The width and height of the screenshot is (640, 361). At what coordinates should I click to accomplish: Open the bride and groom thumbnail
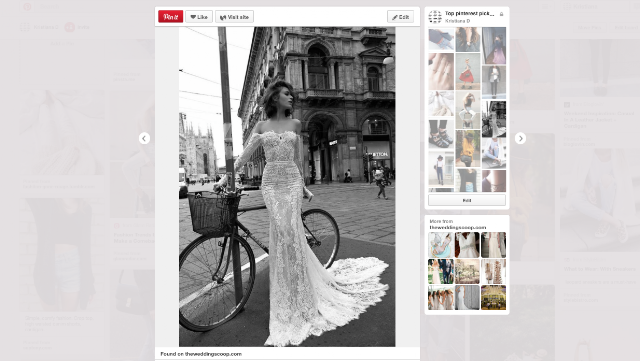[x=441, y=271]
